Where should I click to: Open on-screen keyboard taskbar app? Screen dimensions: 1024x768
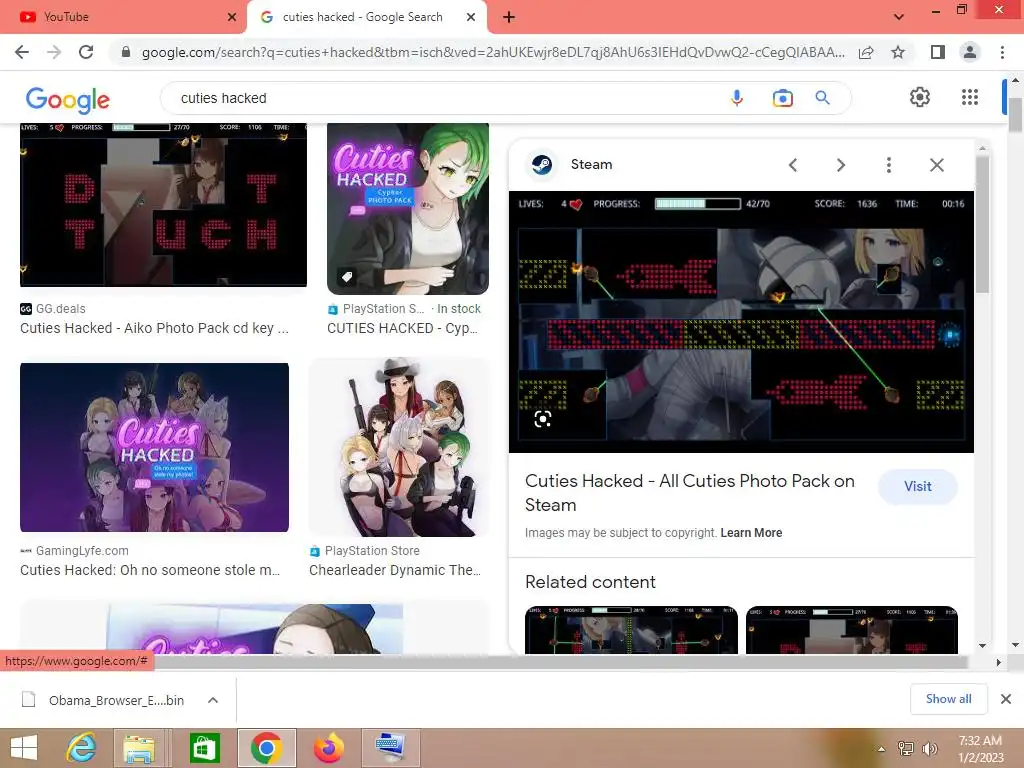point(391,748)
